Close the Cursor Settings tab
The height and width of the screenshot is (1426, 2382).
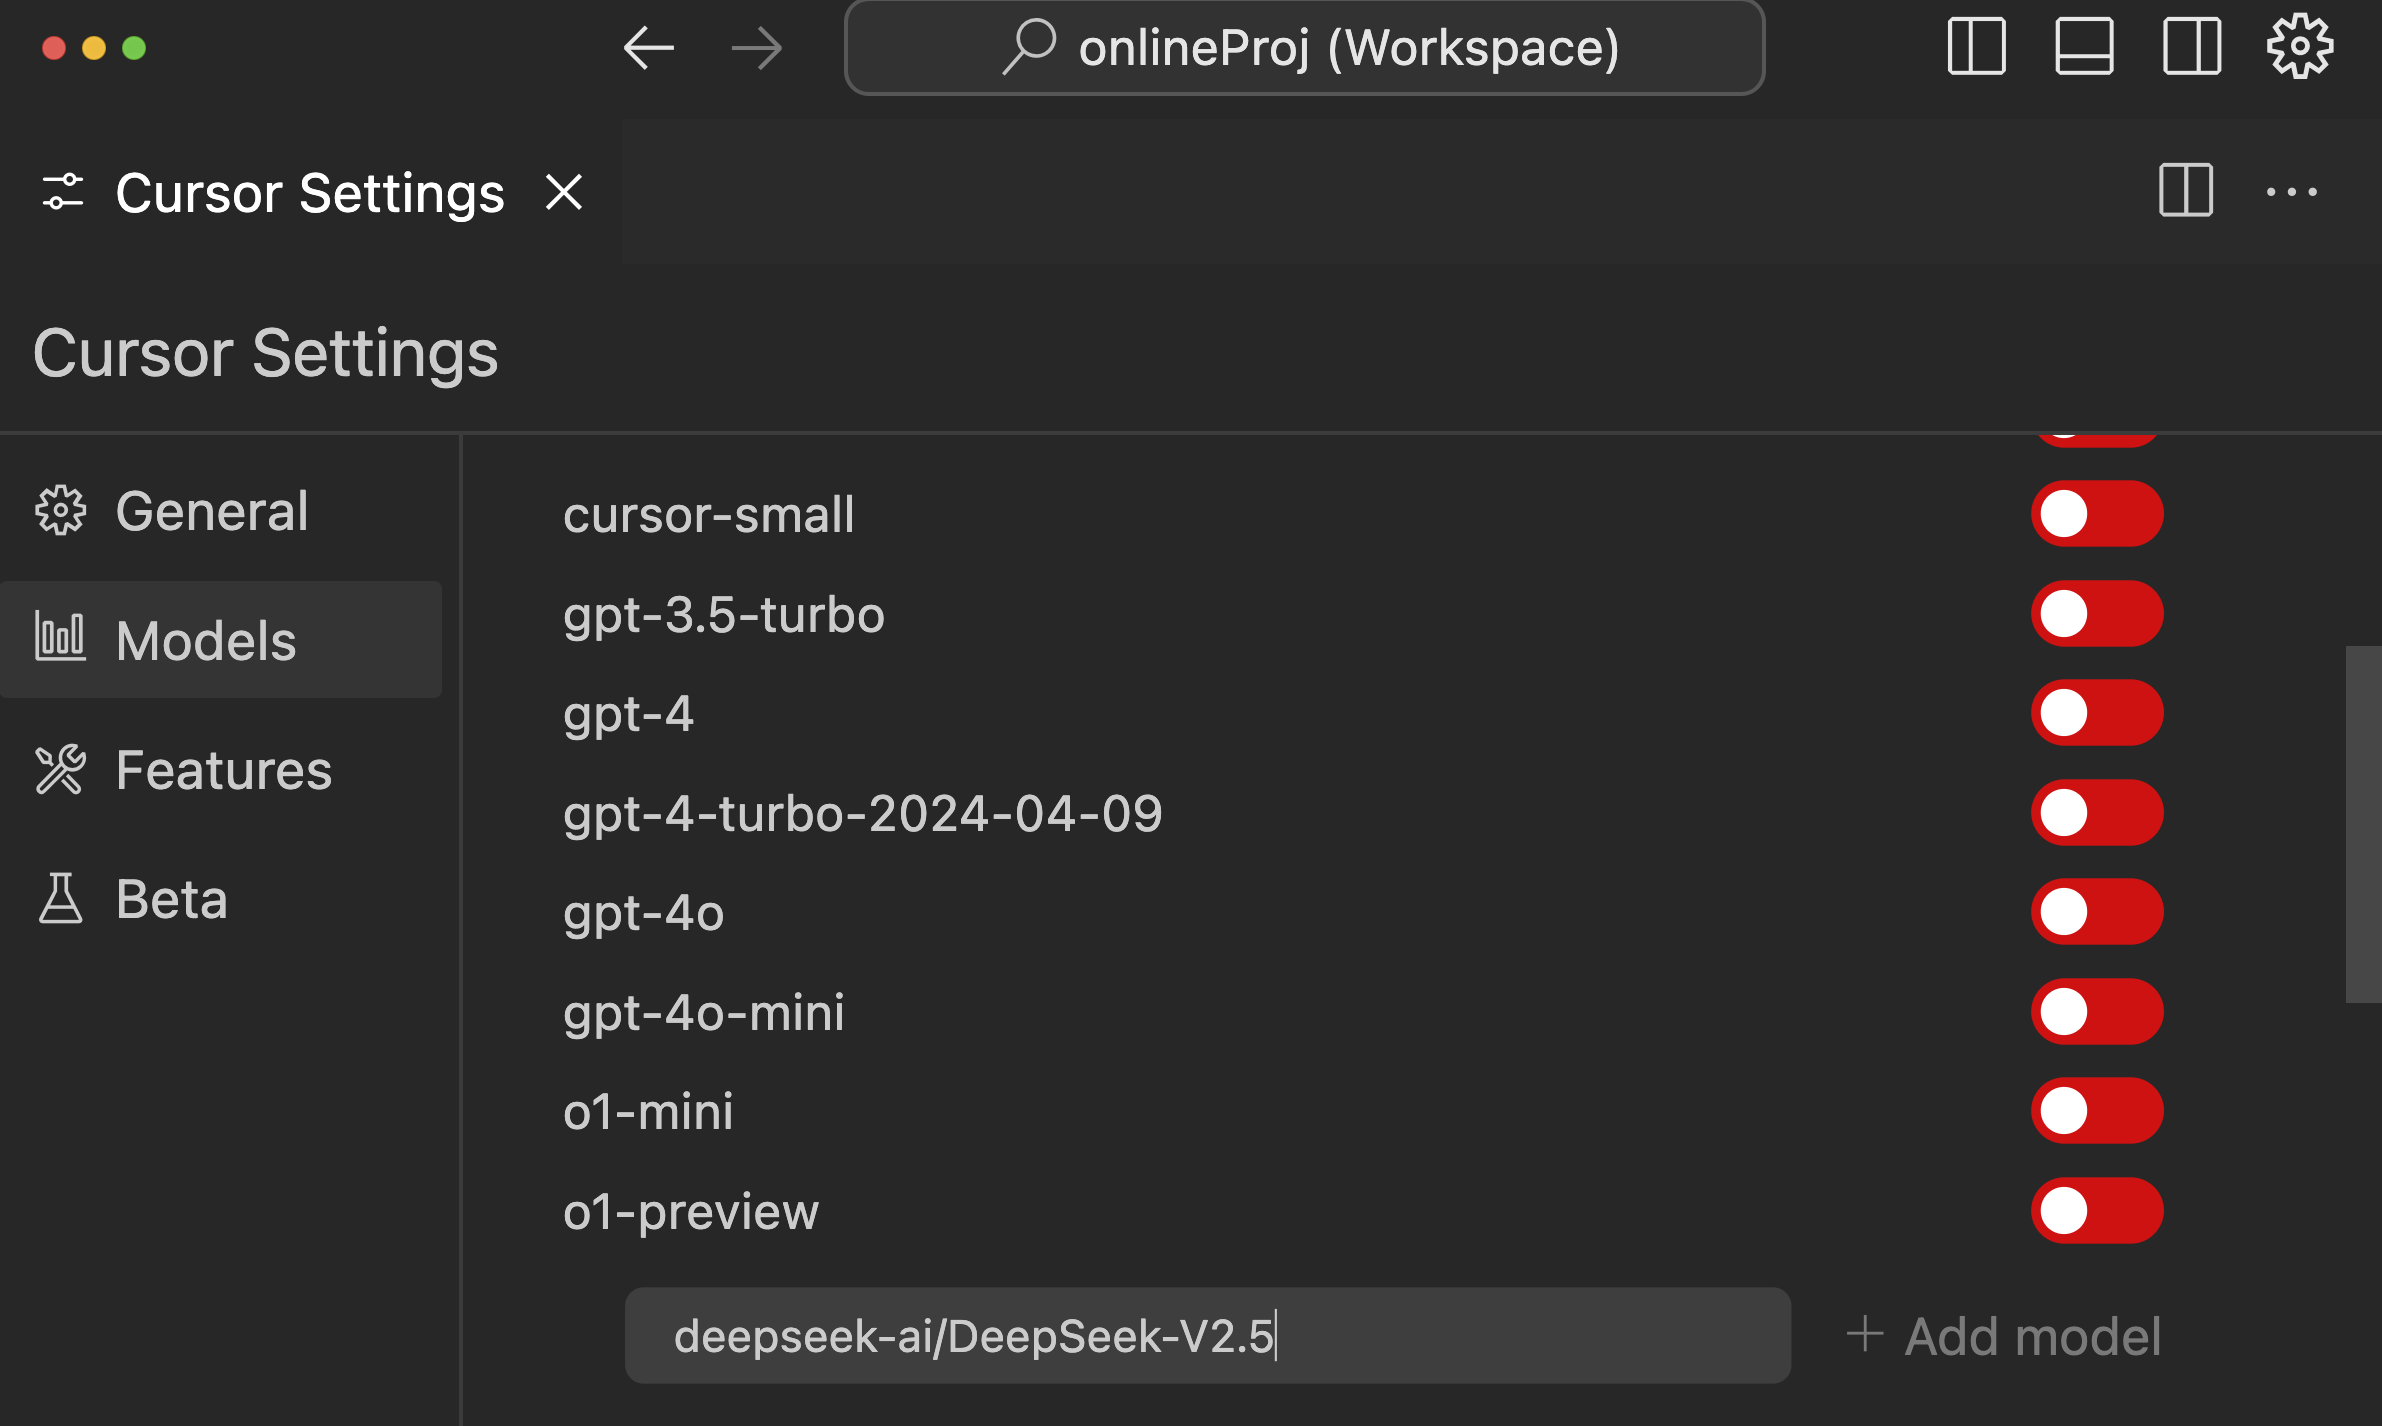click(564, 192)
